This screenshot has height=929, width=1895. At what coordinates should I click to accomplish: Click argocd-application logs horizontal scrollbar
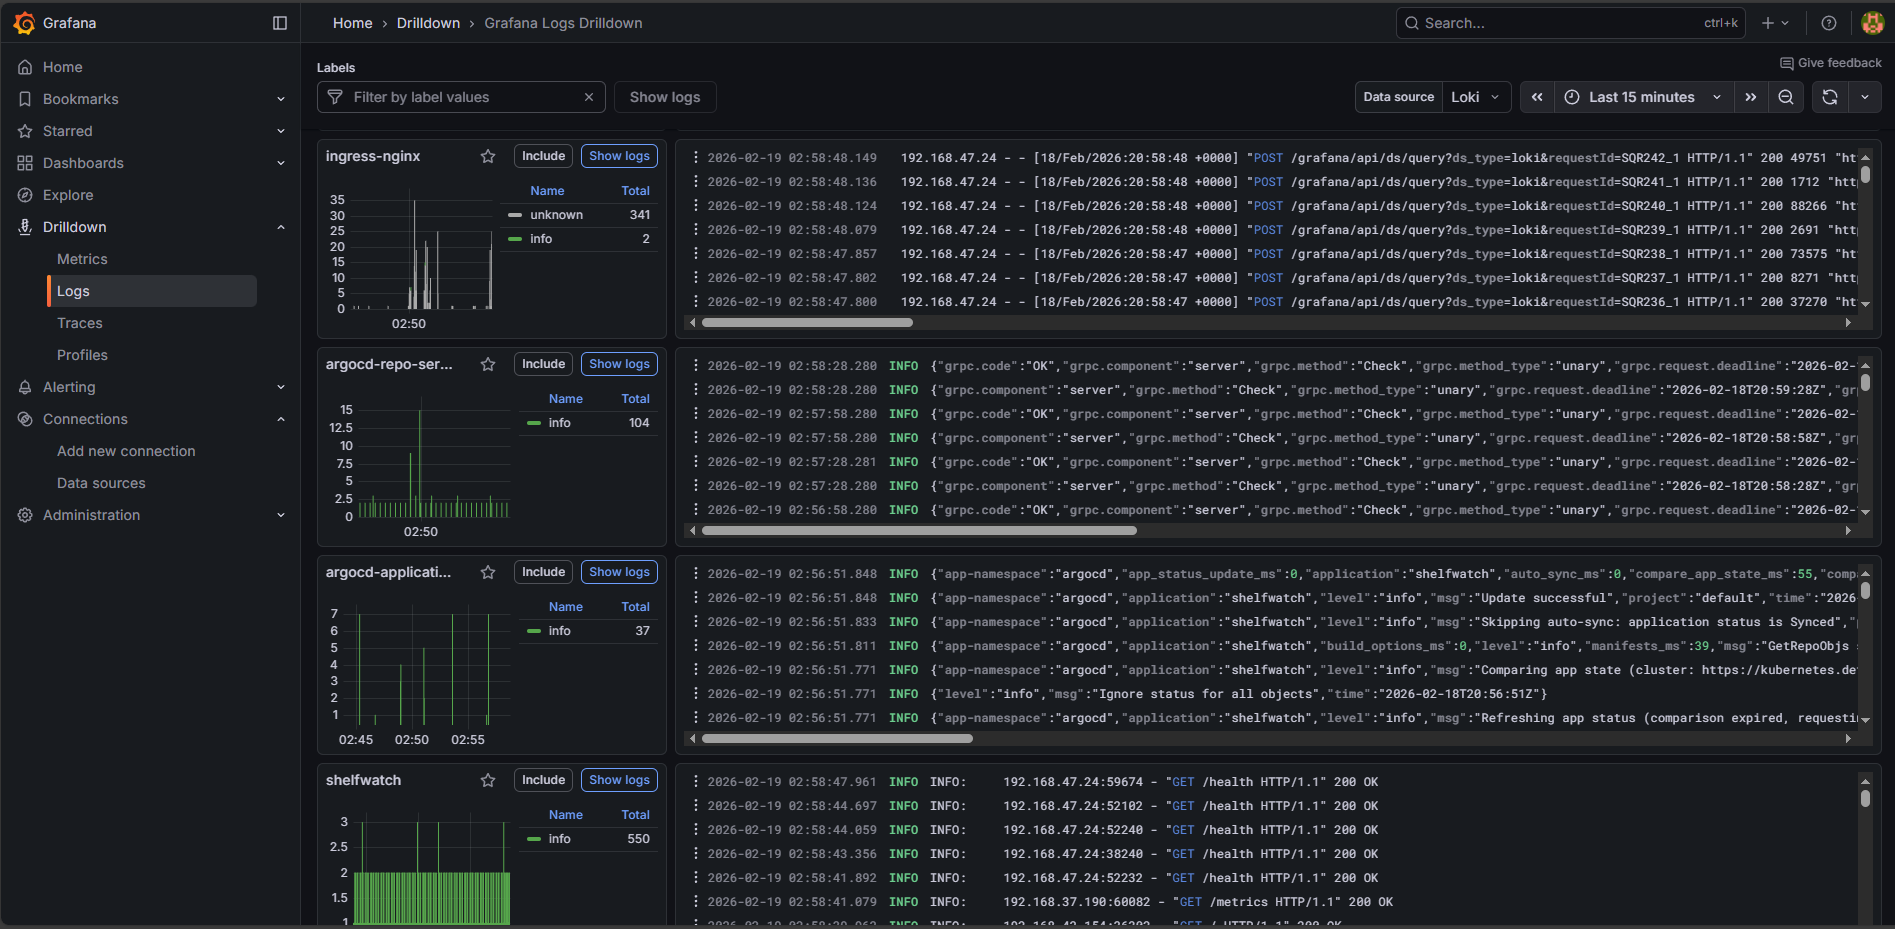click(x=837, y=739)
